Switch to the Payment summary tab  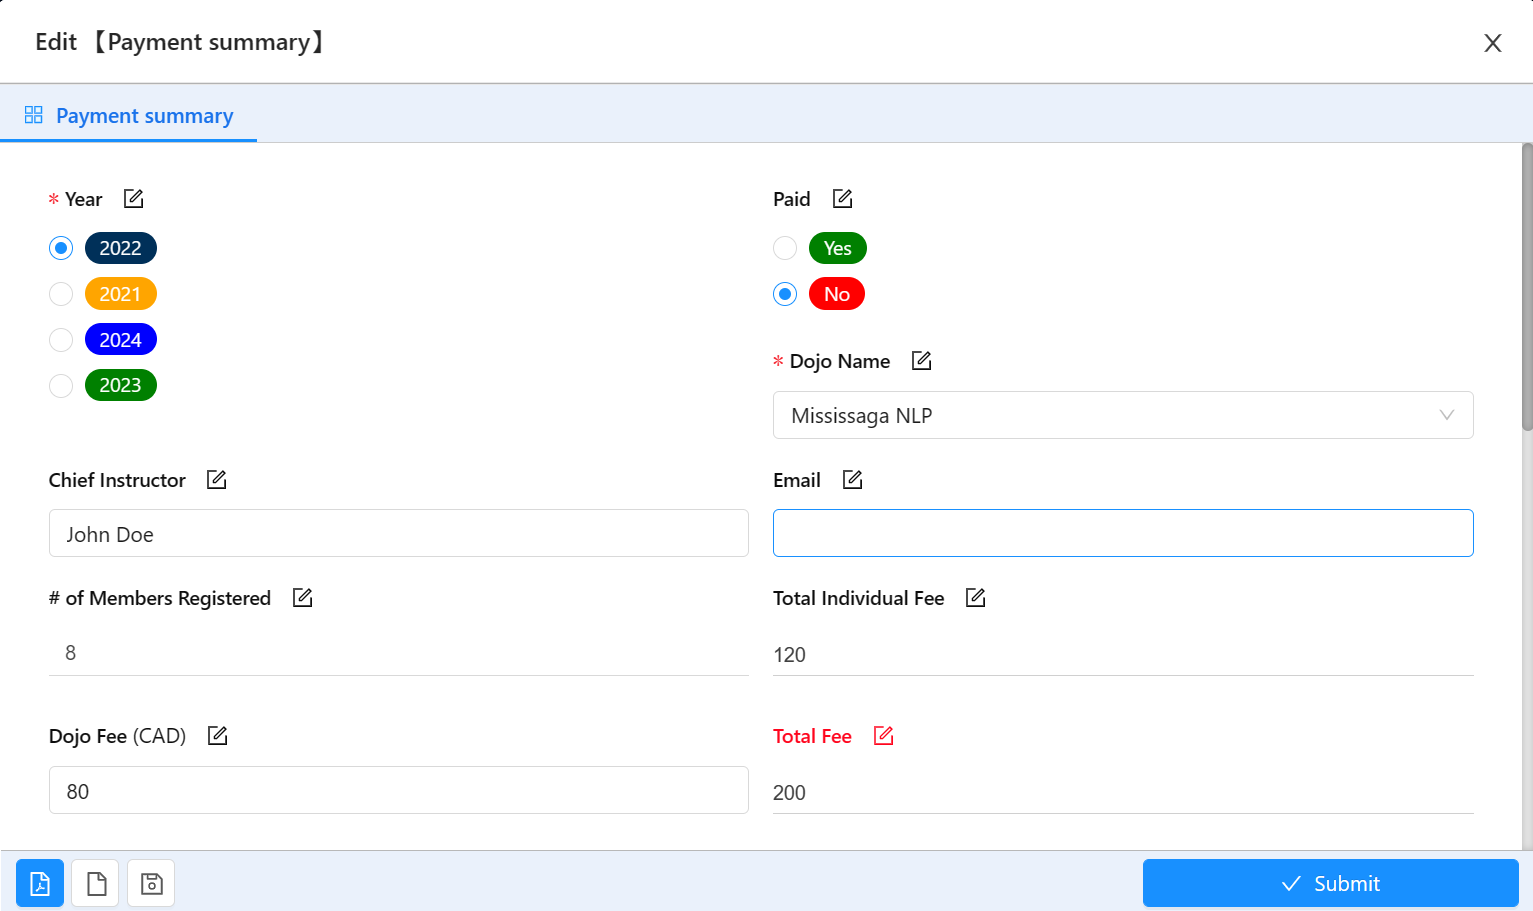pos(129,115)
